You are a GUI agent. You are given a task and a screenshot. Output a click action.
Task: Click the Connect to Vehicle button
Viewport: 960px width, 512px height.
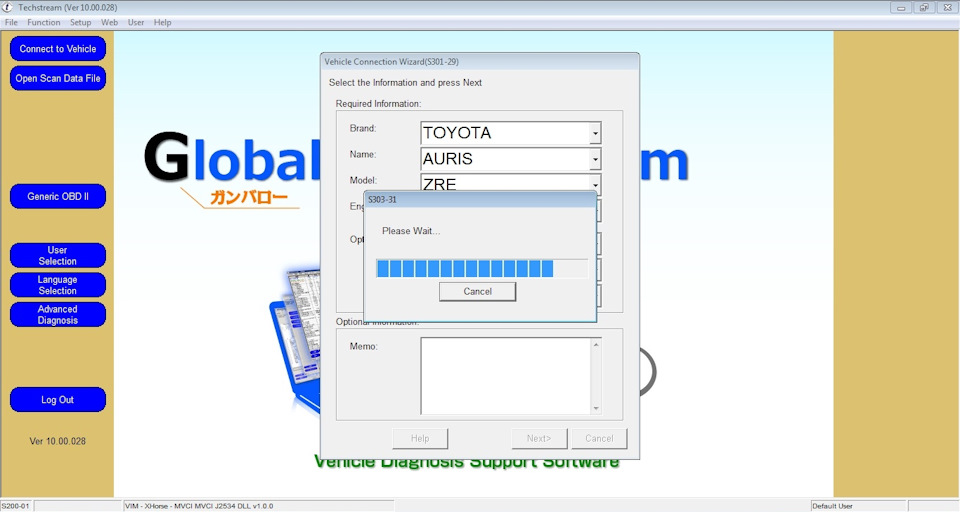coord(58,49)
